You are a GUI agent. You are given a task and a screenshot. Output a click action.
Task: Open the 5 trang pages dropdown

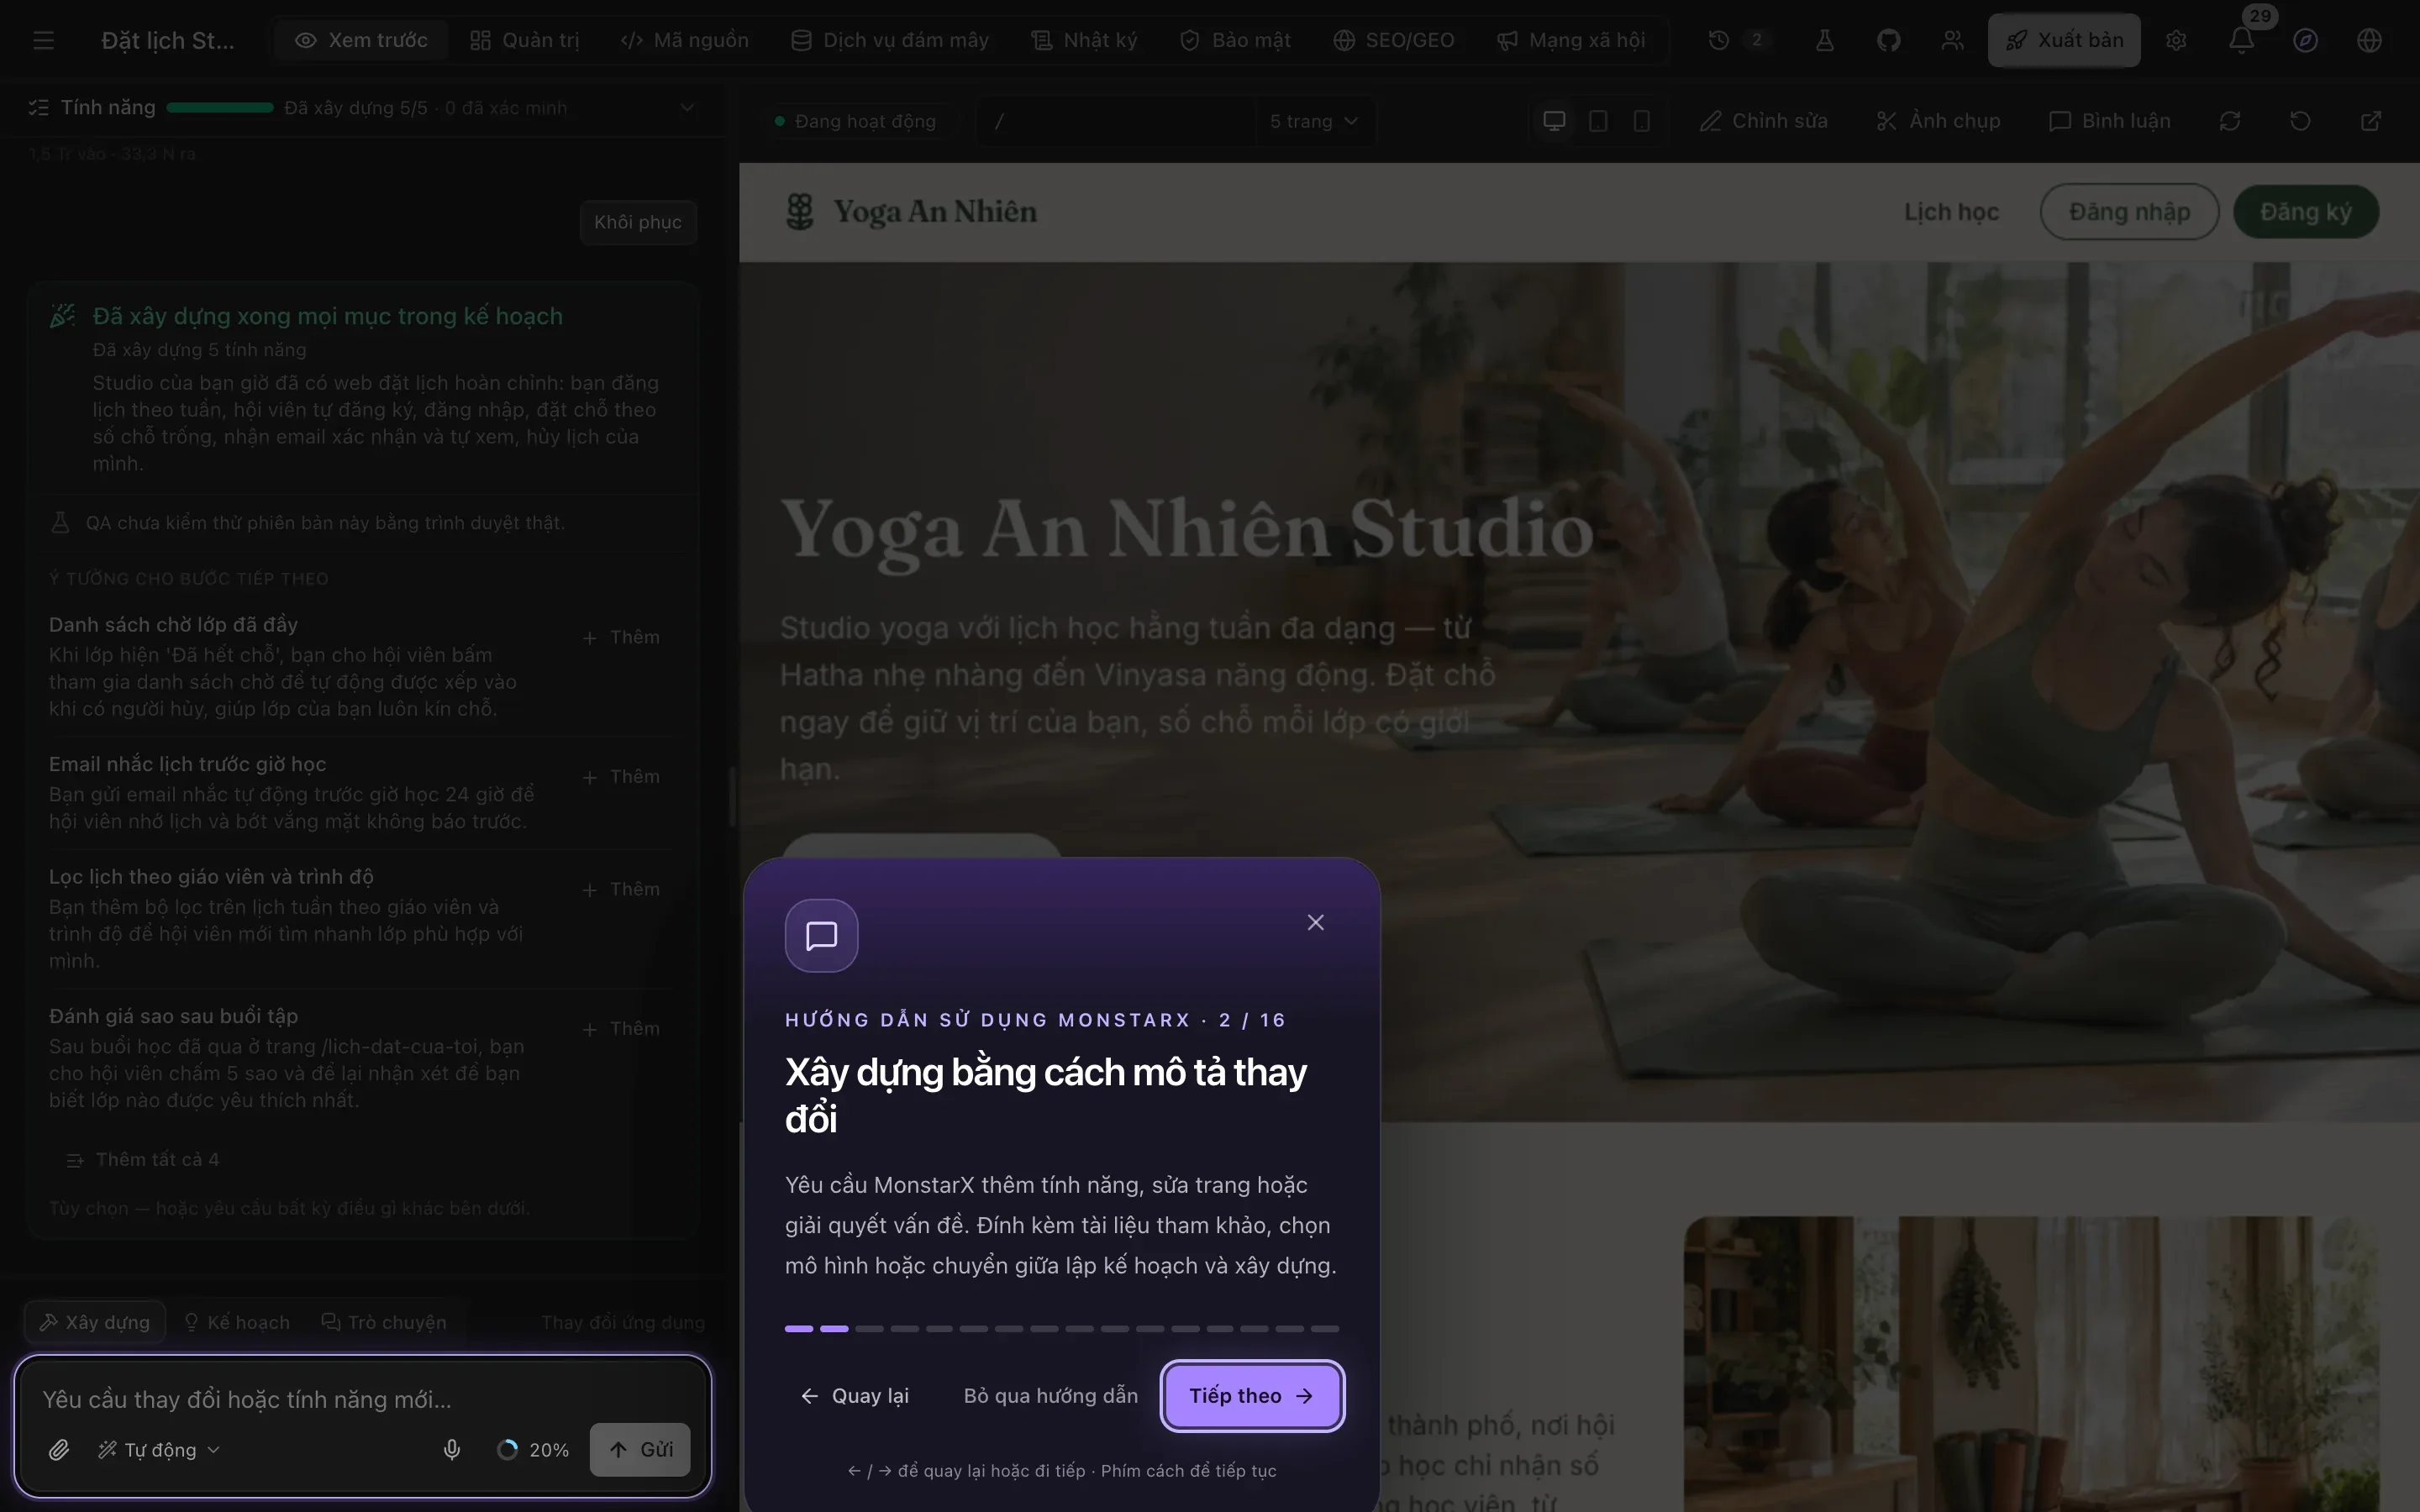[x=1314, y=121]
